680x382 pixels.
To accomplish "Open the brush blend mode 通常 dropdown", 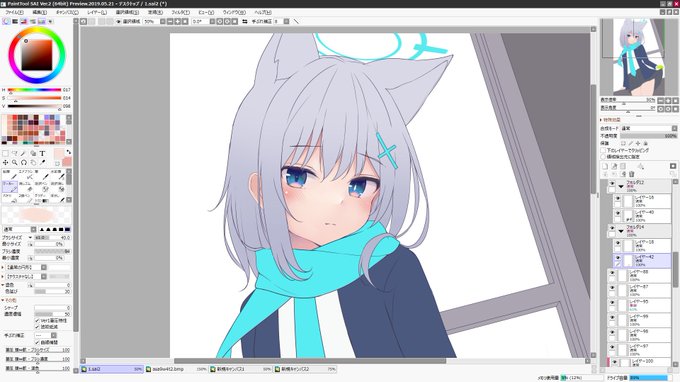I will tap(20, 229).
